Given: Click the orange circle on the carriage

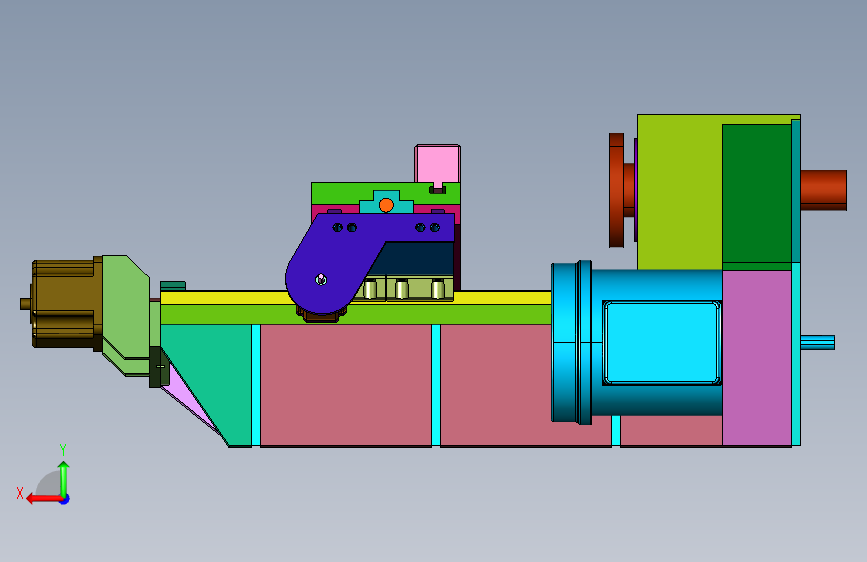Looking at the screenshot, I should coord(386,205).
